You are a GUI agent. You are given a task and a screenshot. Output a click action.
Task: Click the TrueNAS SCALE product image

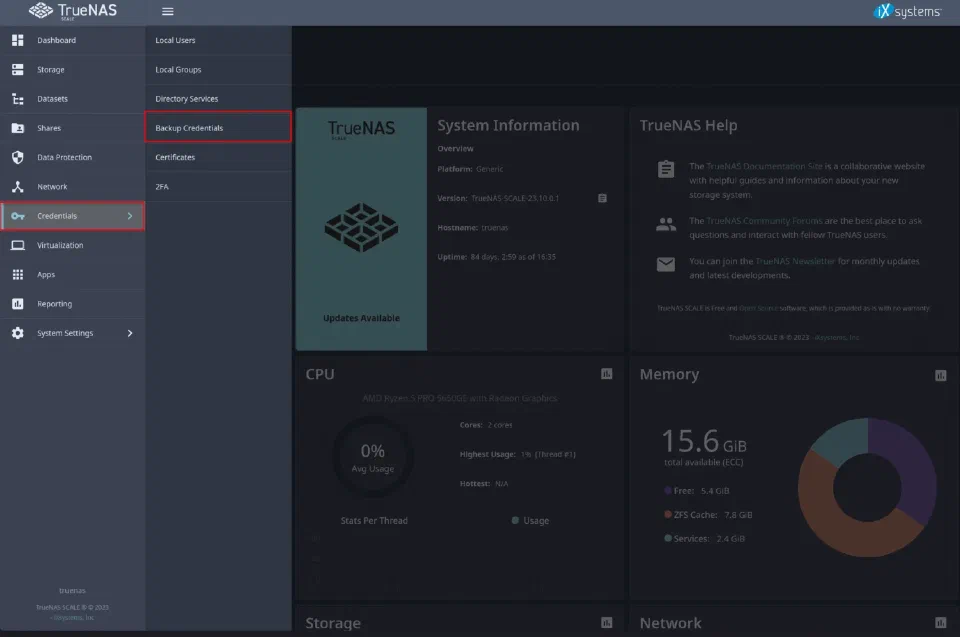[361, 227]
